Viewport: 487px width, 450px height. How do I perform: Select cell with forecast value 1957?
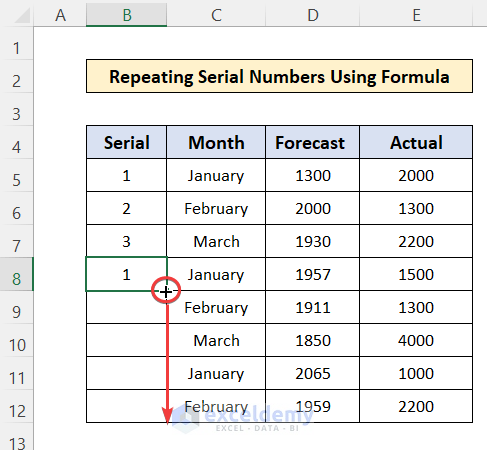pyautogui.click(x=312, y=274)
